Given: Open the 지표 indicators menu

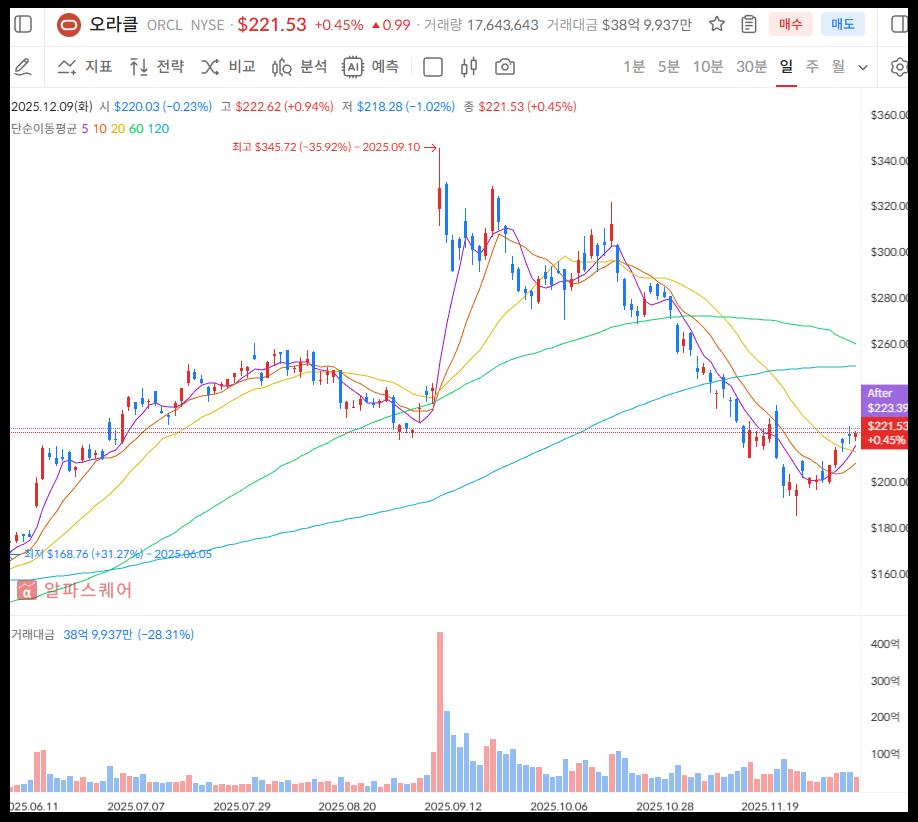Looking at the screenshot, I should point(85,67).
